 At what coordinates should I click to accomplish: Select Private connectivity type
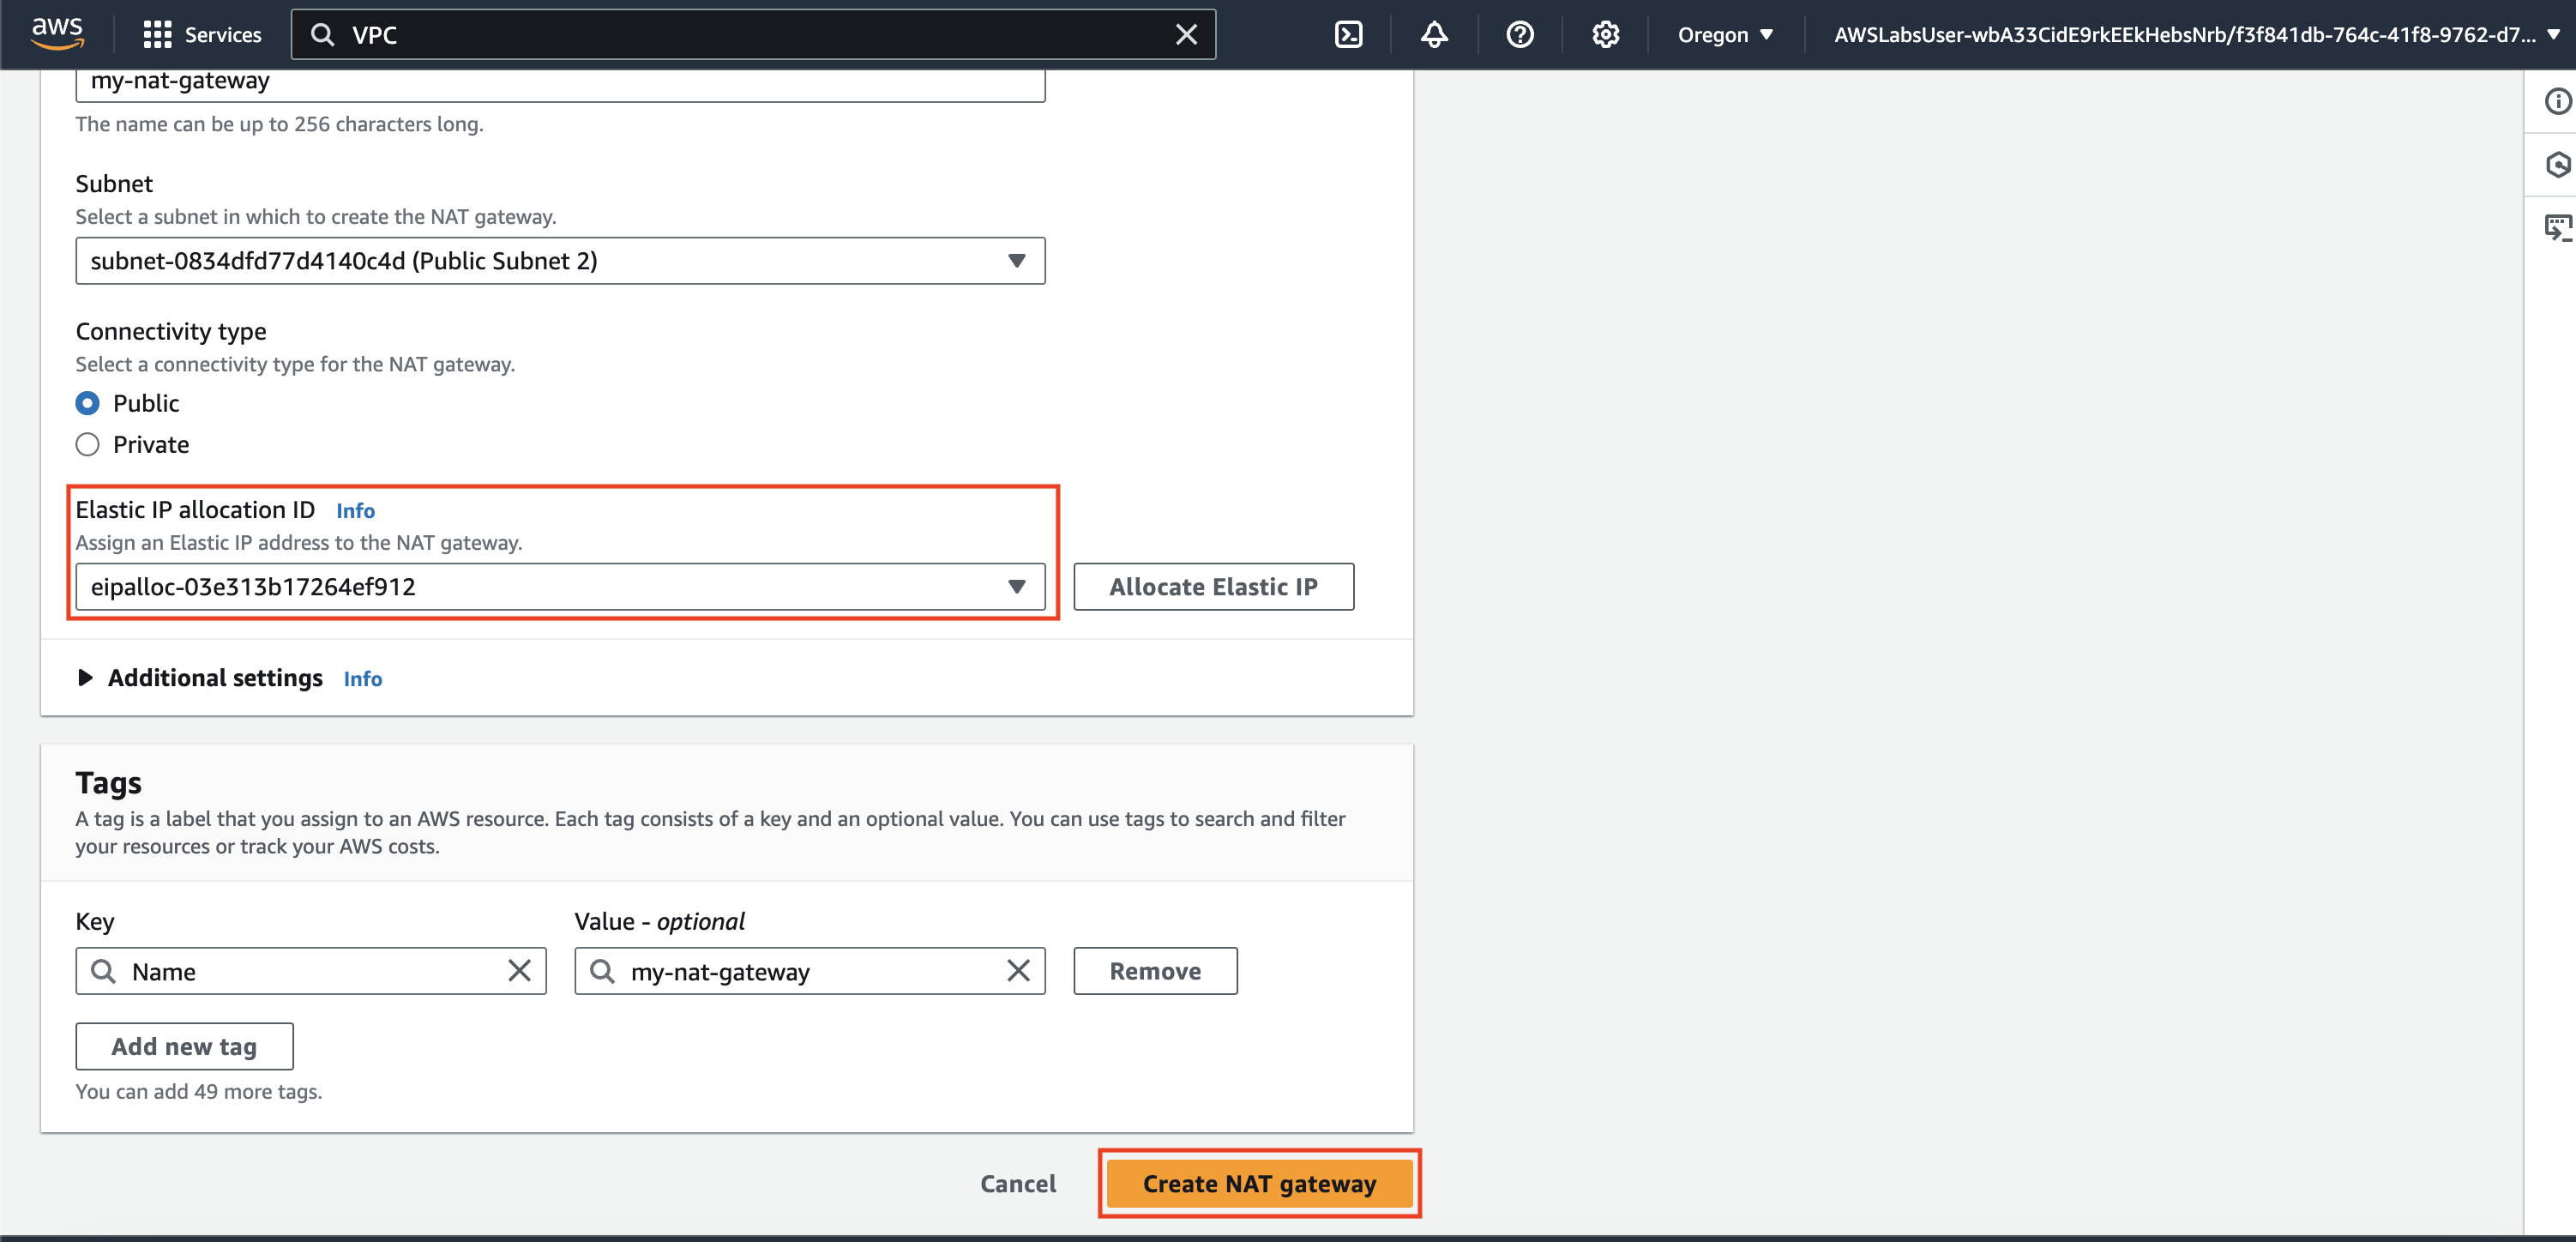(88, 444)
